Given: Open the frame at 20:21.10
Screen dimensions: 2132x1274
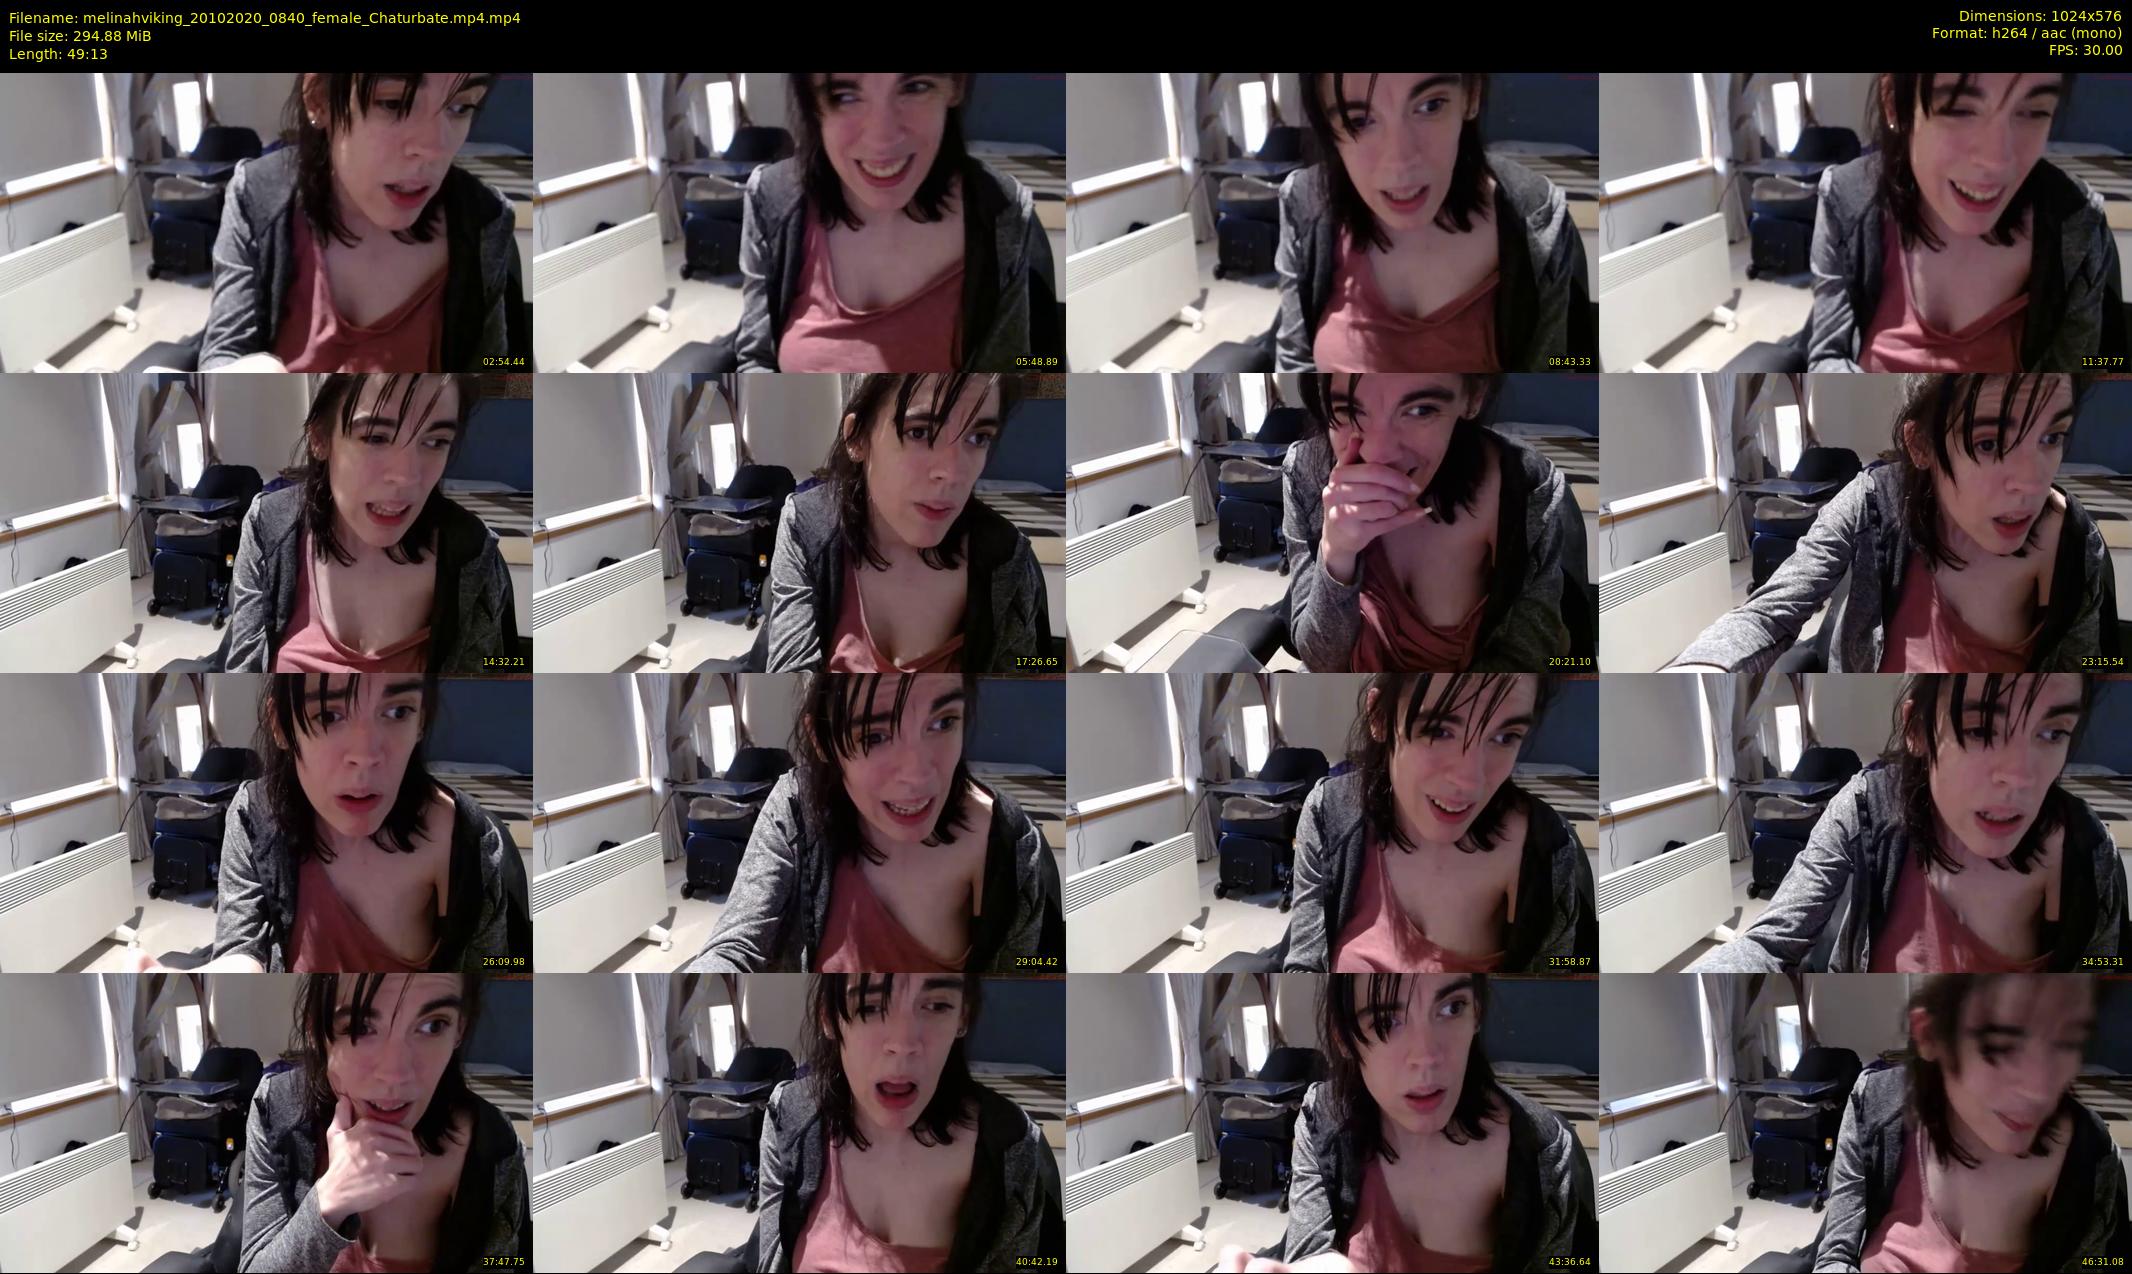Looking at the screenshot, I should click(x=1332, y=522).
